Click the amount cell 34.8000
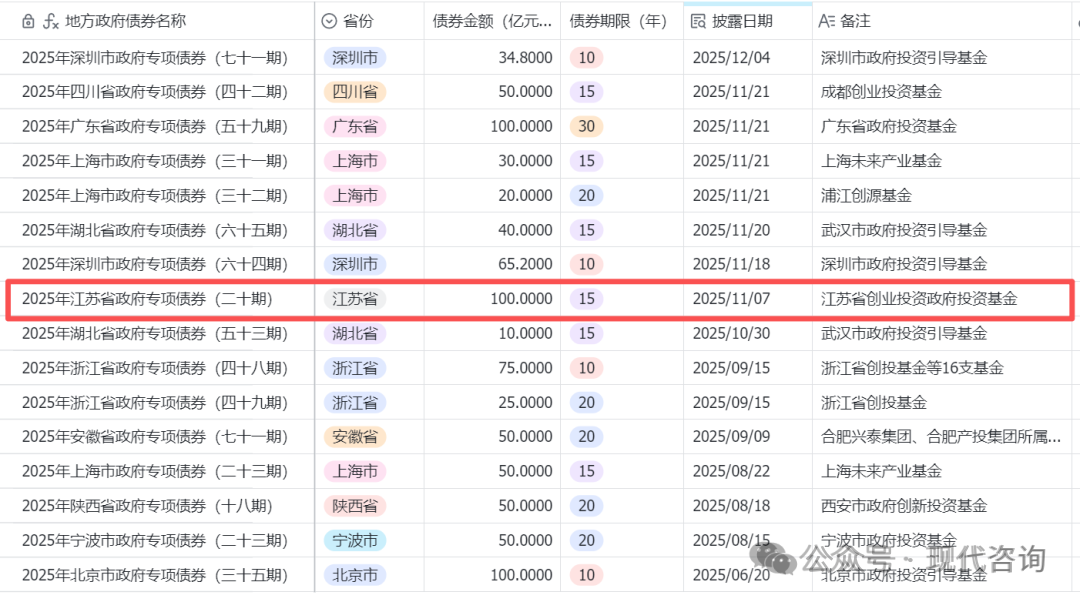Screen dimensions: 1080x602 pos(492,57)
